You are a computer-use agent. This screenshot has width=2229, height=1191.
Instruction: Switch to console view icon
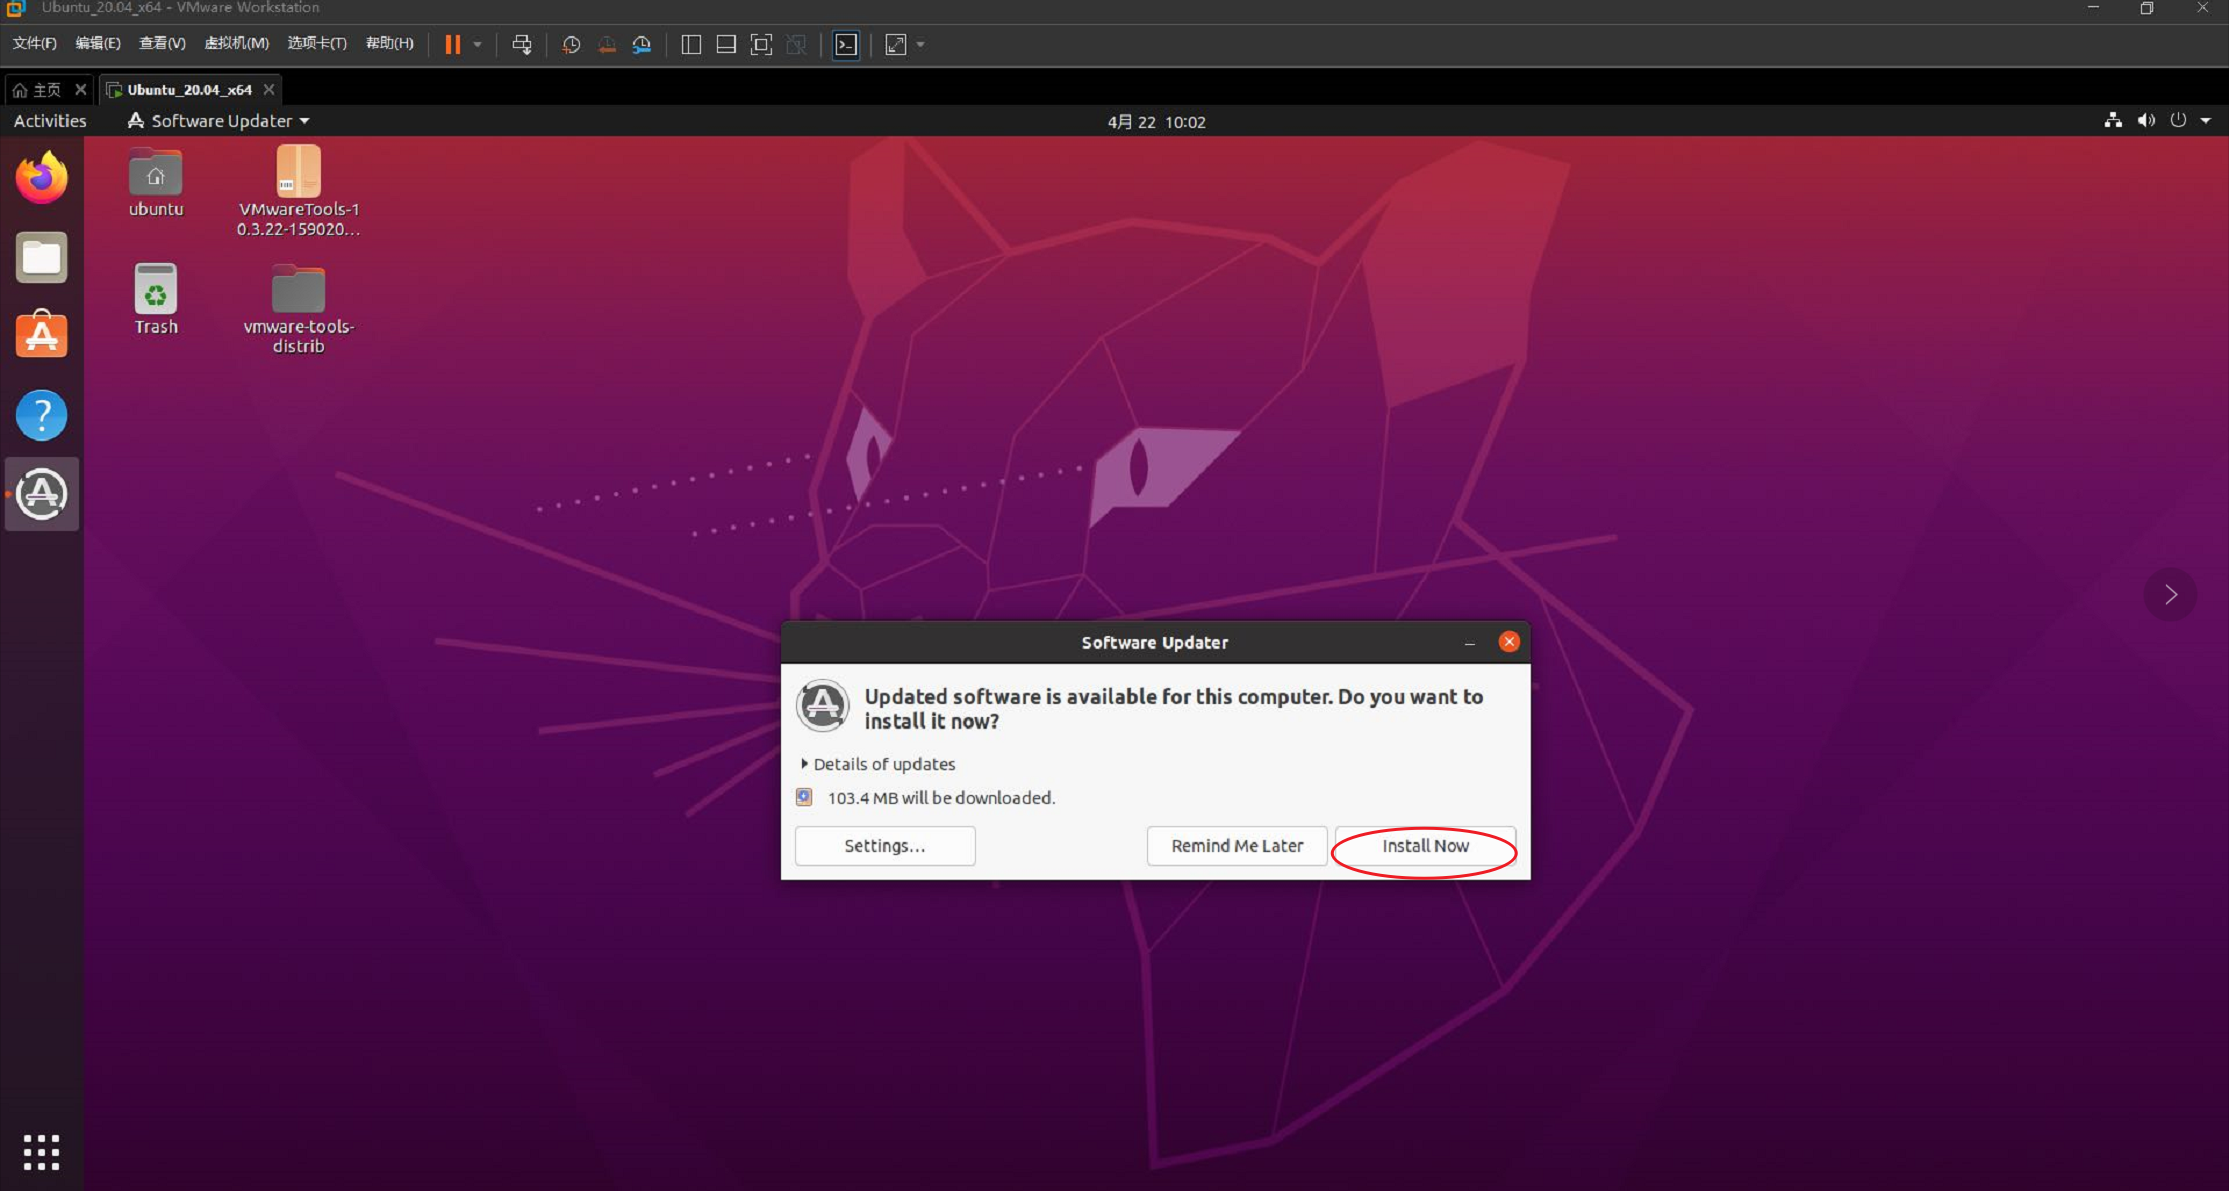click(846, 44)
